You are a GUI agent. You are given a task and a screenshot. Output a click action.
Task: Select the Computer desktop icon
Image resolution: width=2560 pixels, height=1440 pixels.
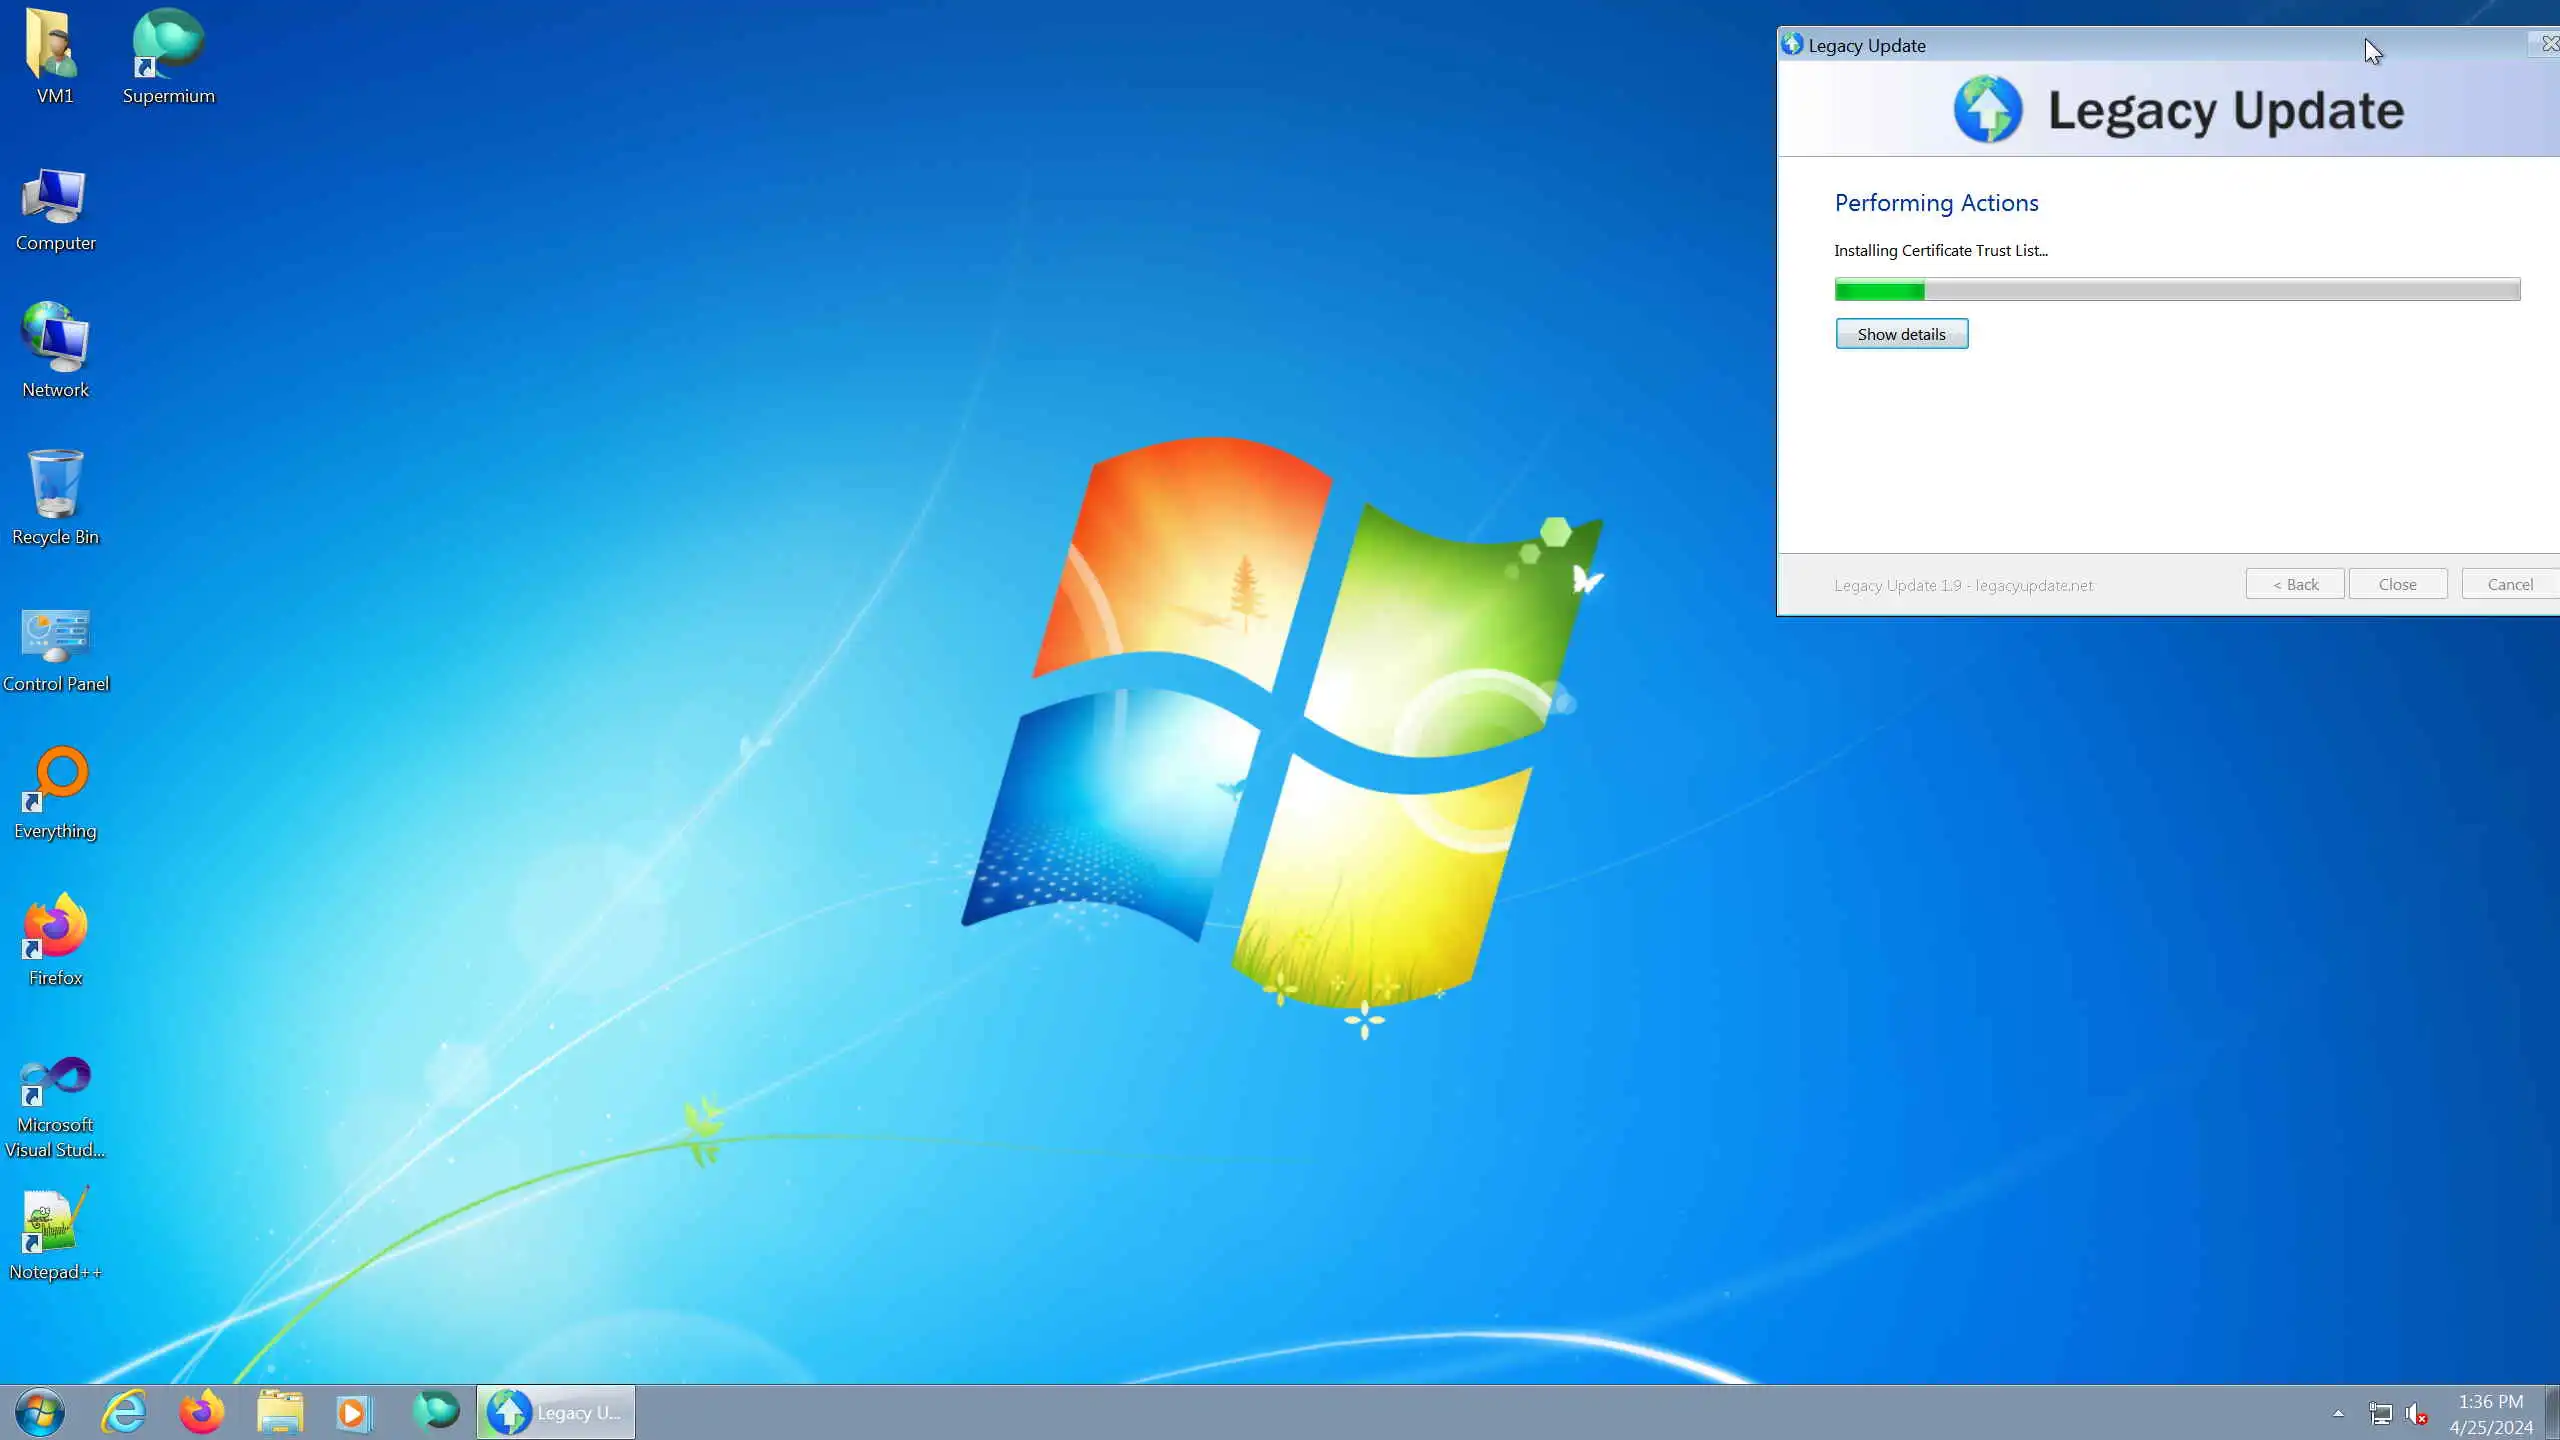pyautogui.click(x=55, y=196)
